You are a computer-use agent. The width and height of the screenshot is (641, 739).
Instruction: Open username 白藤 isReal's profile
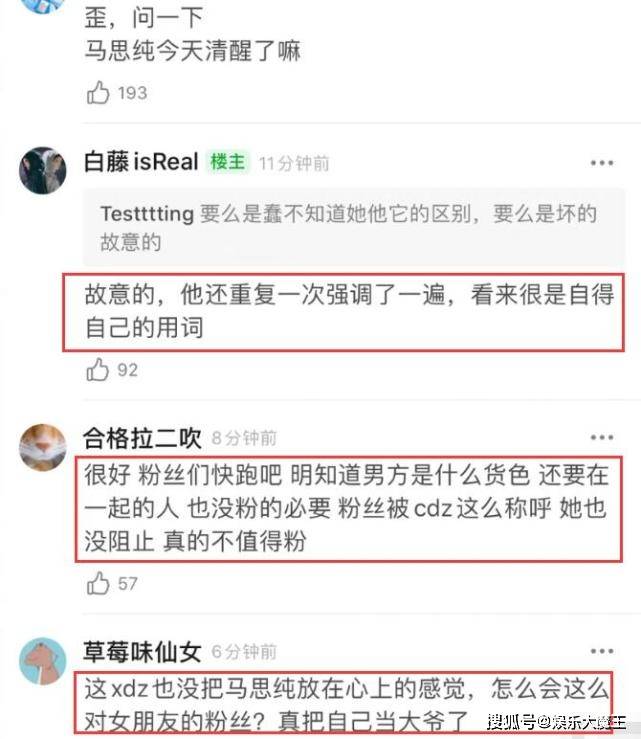click(x=141, y=162)
